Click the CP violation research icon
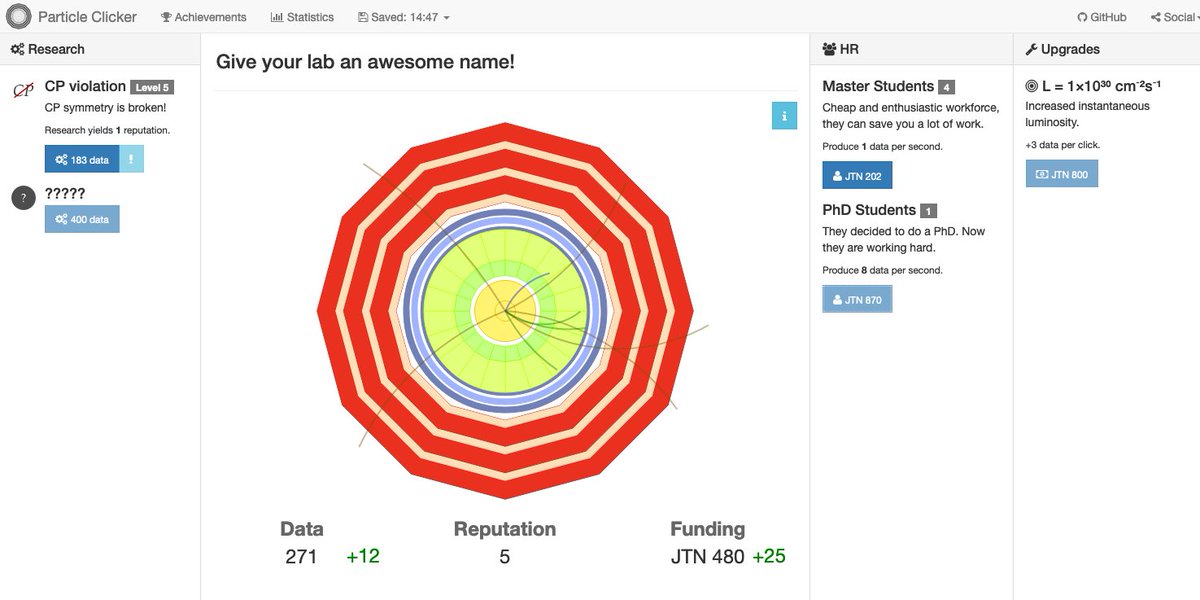This screenshot has width=1200, height=600. [23, 91]
